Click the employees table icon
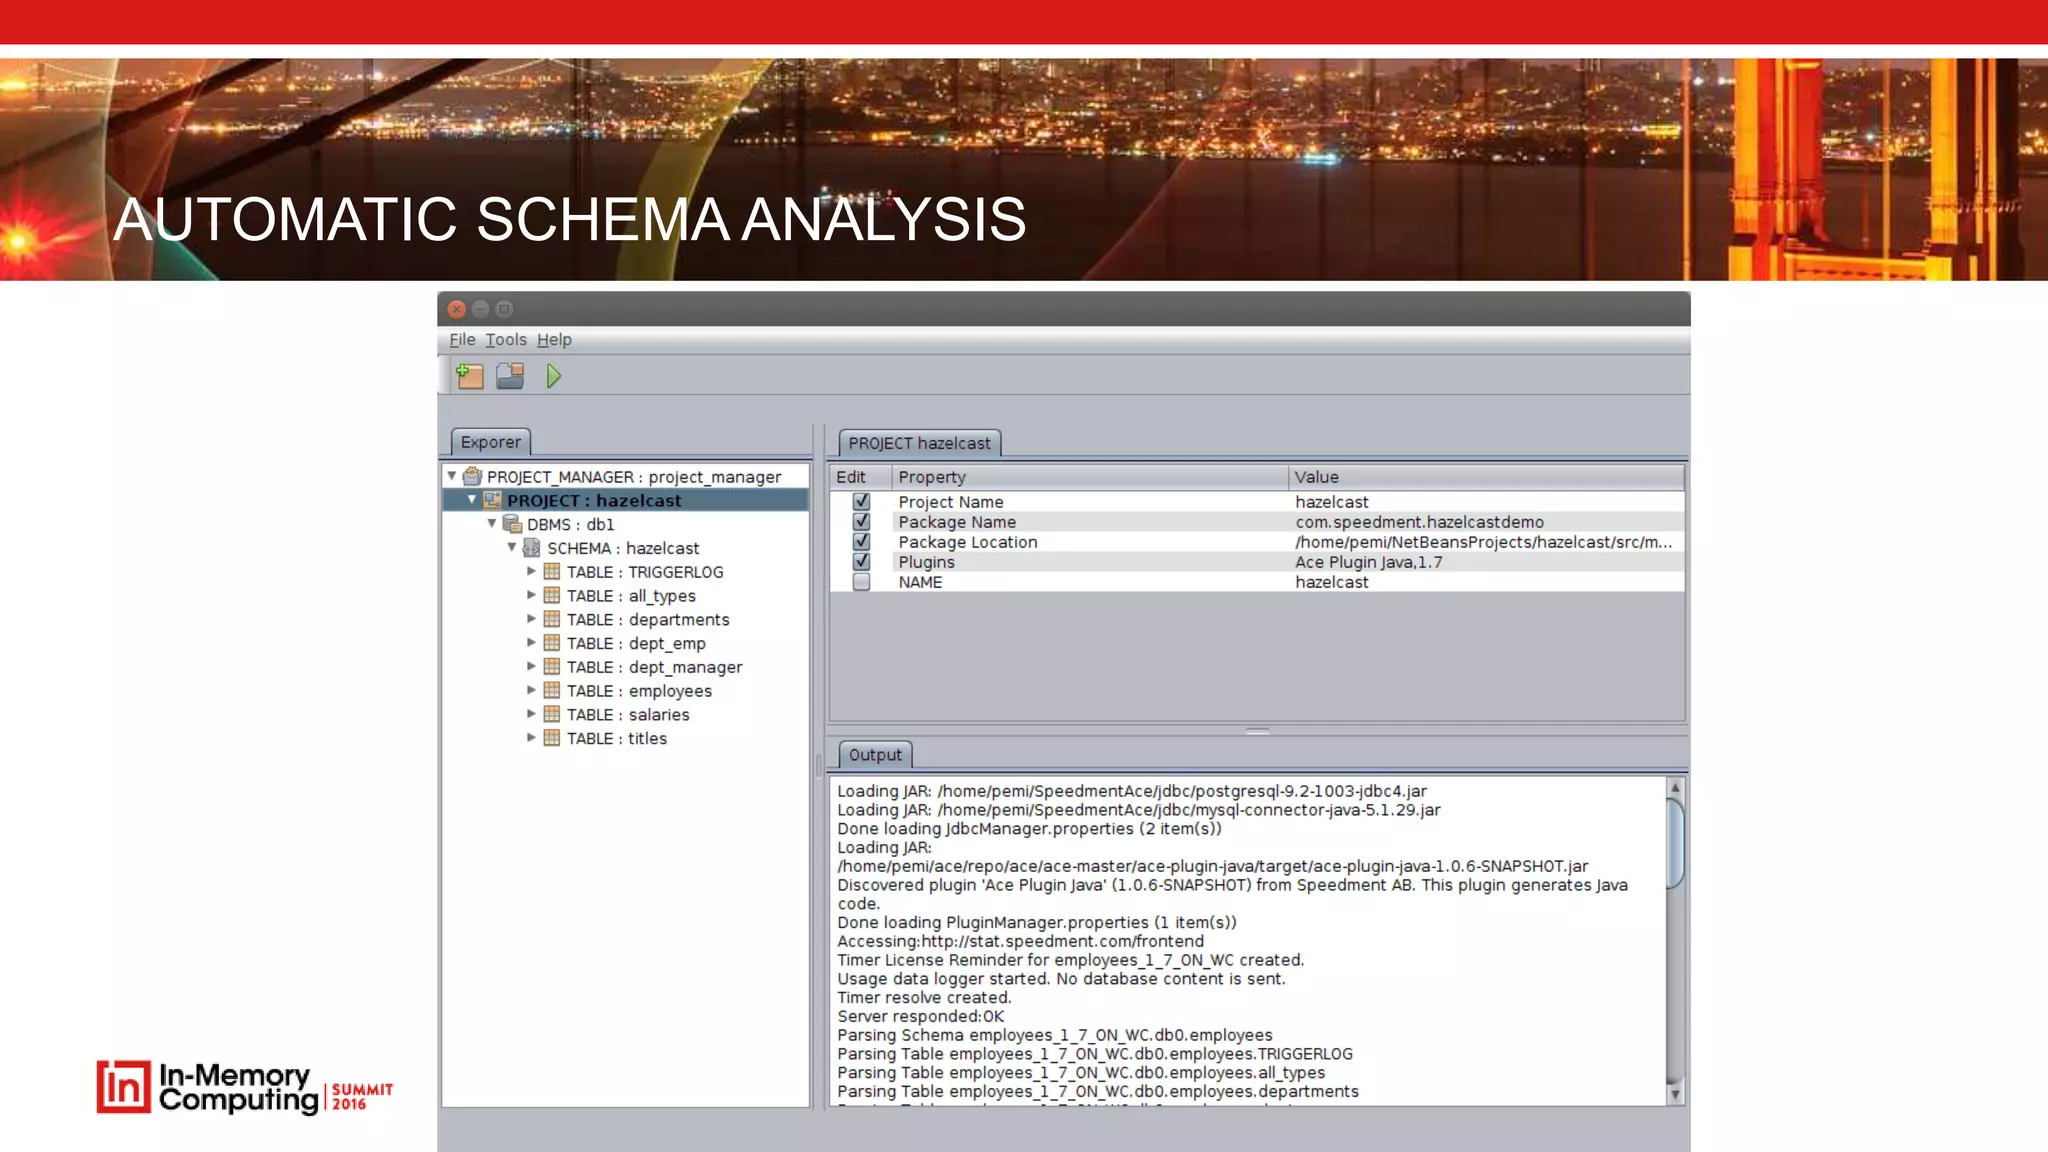Viewport: 2048px width, 1152px height. 551,690
